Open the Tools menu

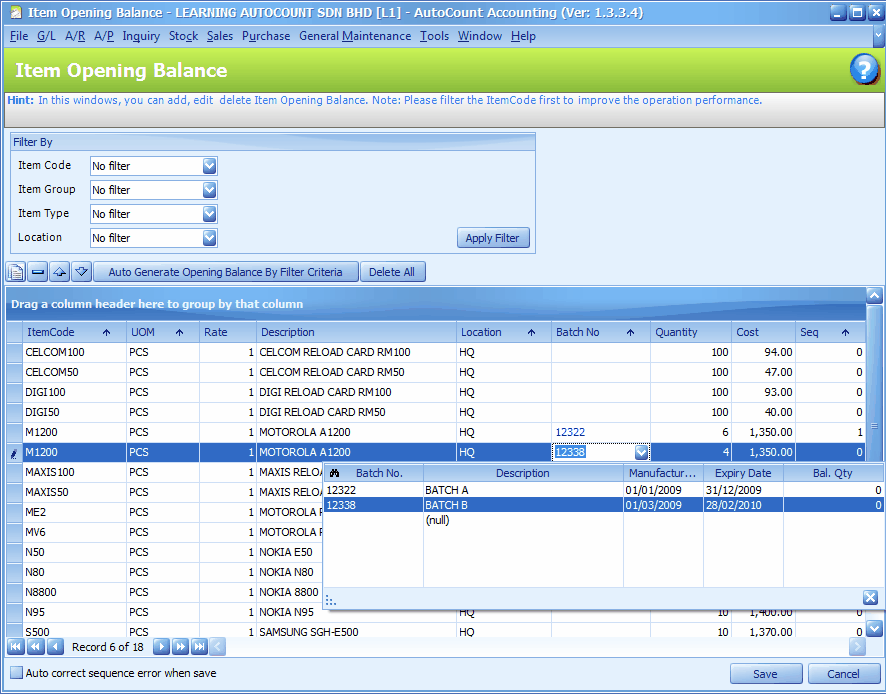(435, 36)
